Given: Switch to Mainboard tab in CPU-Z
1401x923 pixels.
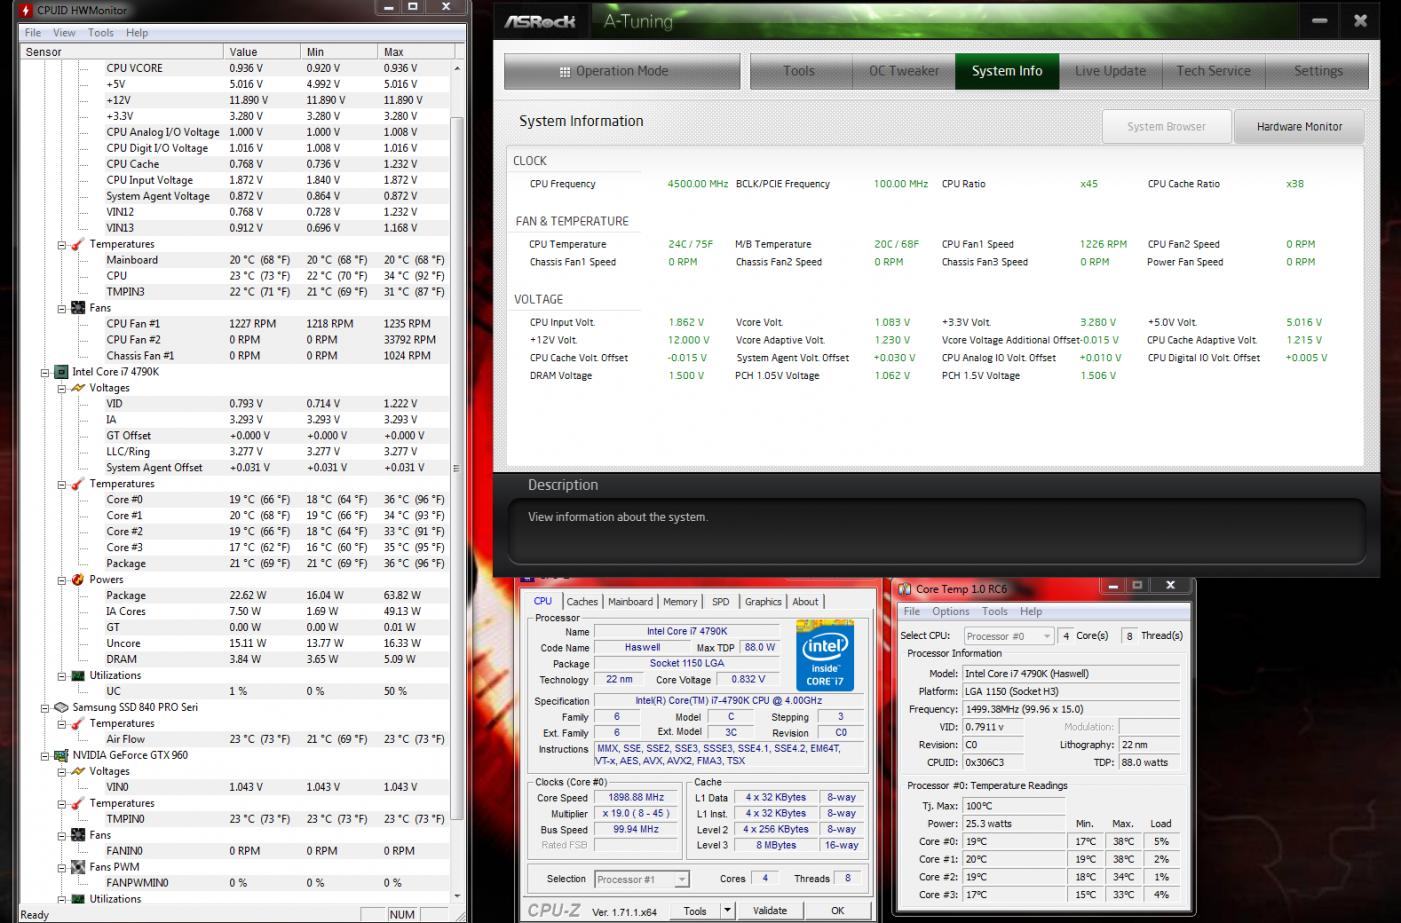Looking at the screenshot, I should click(630, 602).
